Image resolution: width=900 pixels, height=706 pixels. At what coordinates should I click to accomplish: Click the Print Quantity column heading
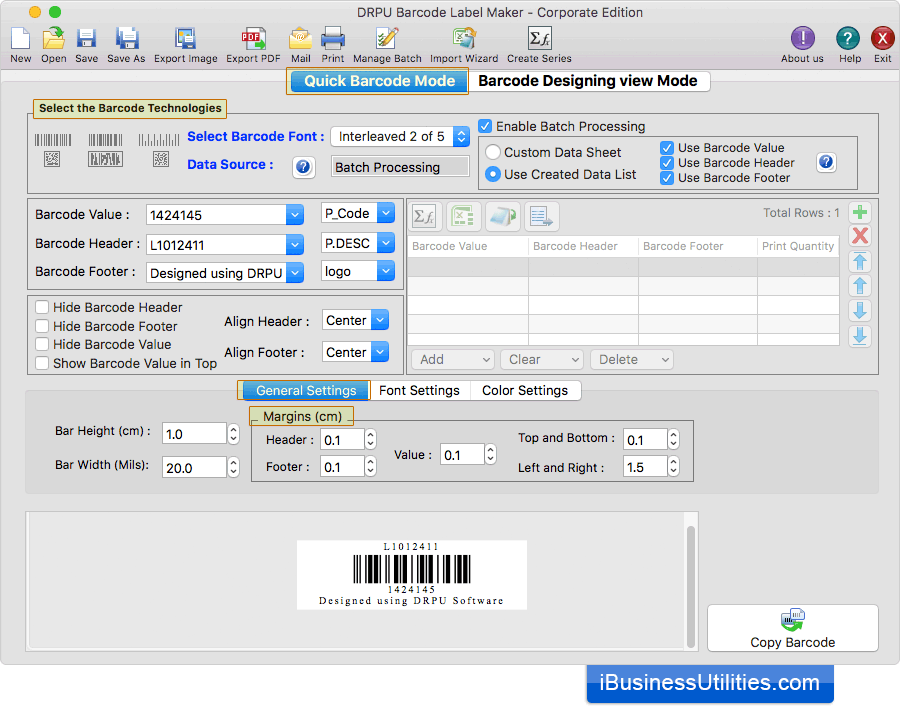point(798,247)
